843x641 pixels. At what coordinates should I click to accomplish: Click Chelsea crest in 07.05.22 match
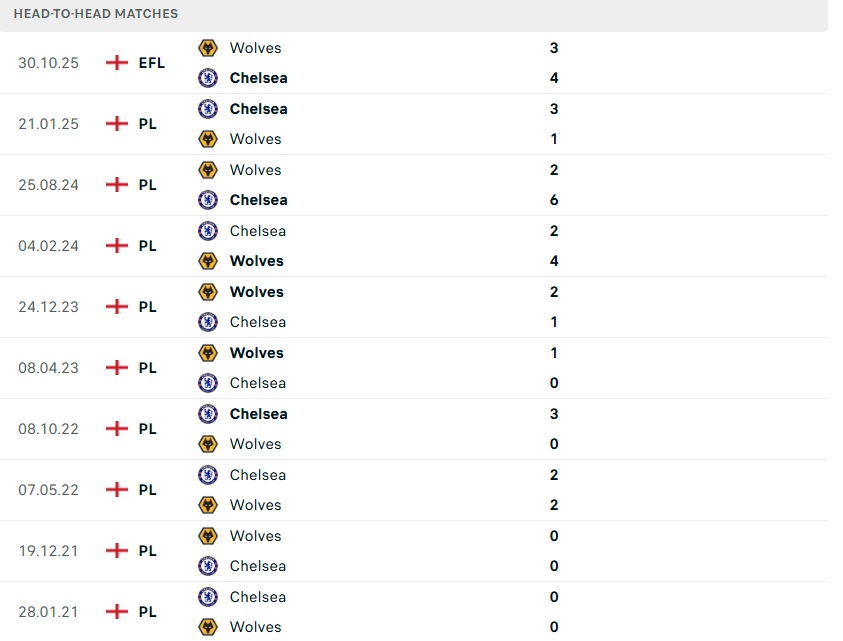click(208, 475)
